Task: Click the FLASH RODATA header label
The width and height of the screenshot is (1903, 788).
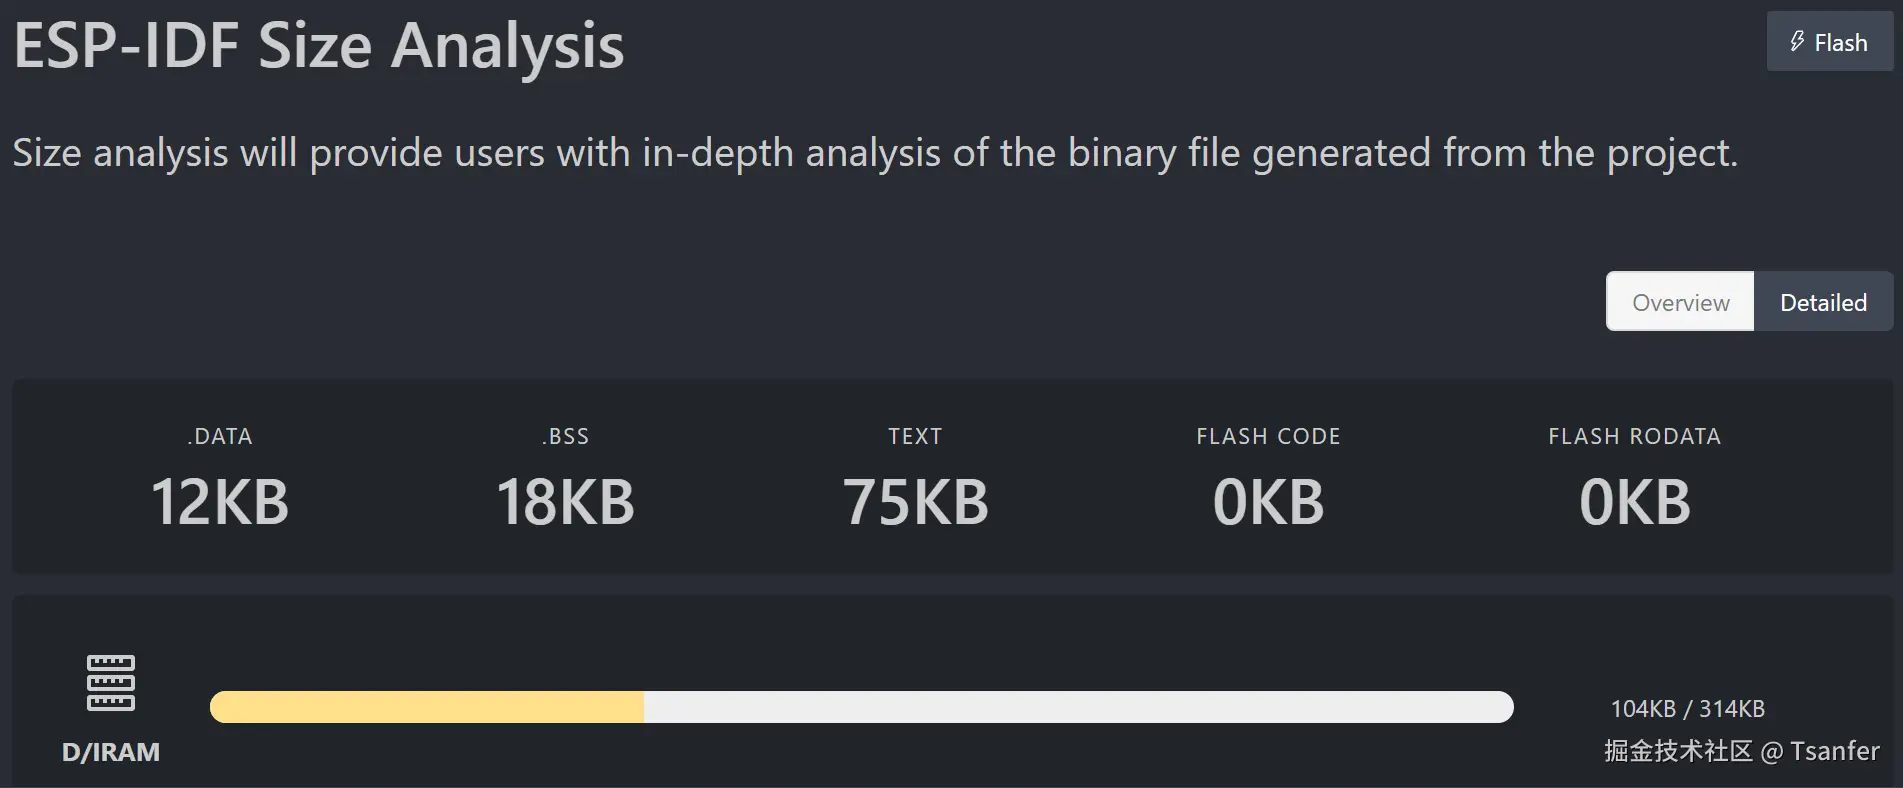Action: click(1634, 436)
